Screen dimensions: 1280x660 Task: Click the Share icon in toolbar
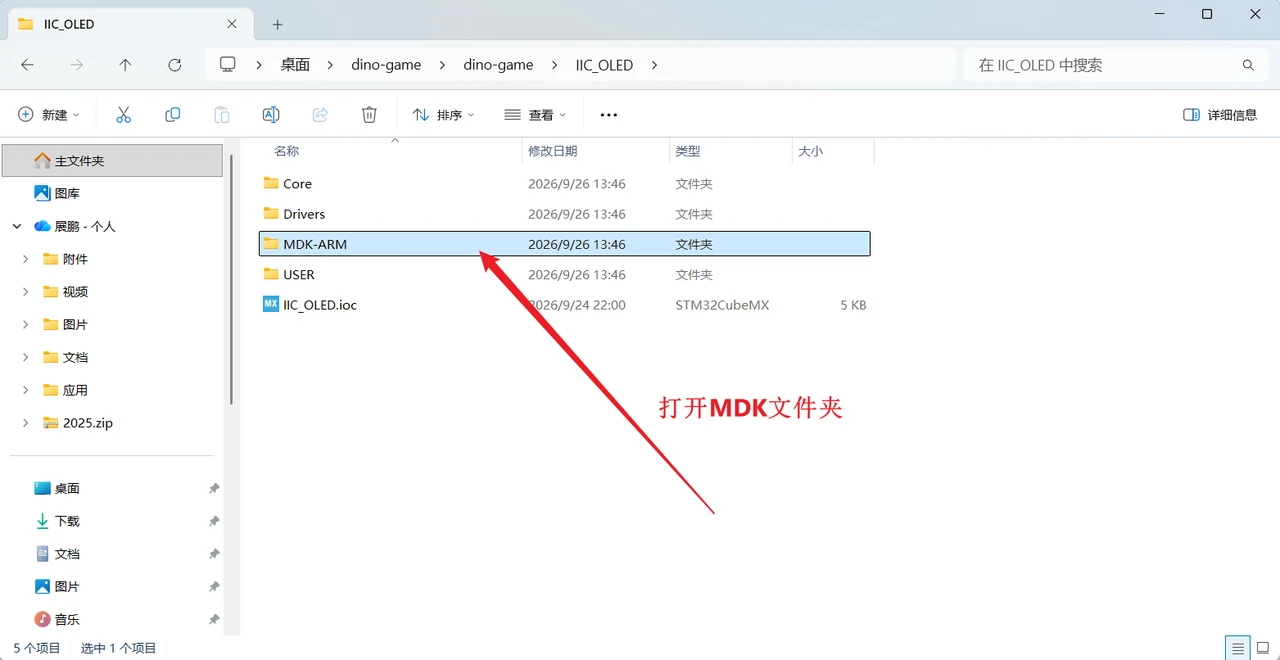point(320,115)
